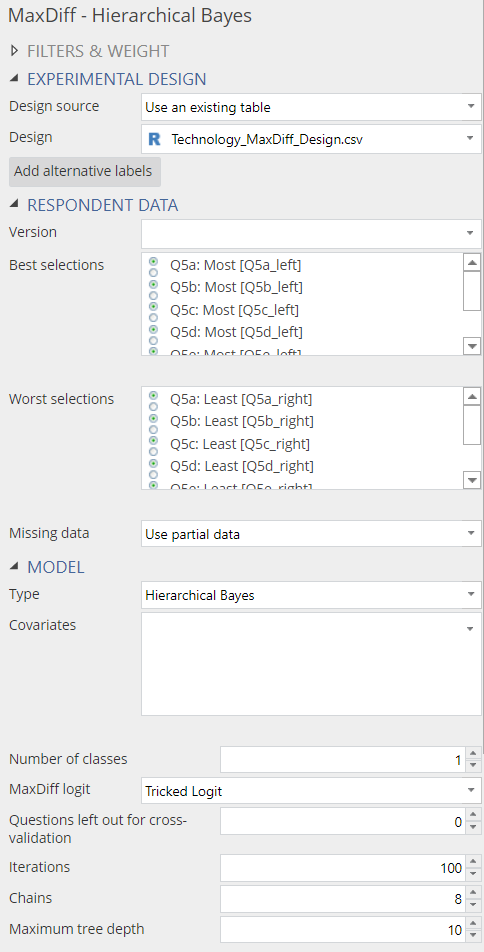Viewport: 484px width, 952px height.
Task: Increase Number of classes with up arrow
Action: 473,753
